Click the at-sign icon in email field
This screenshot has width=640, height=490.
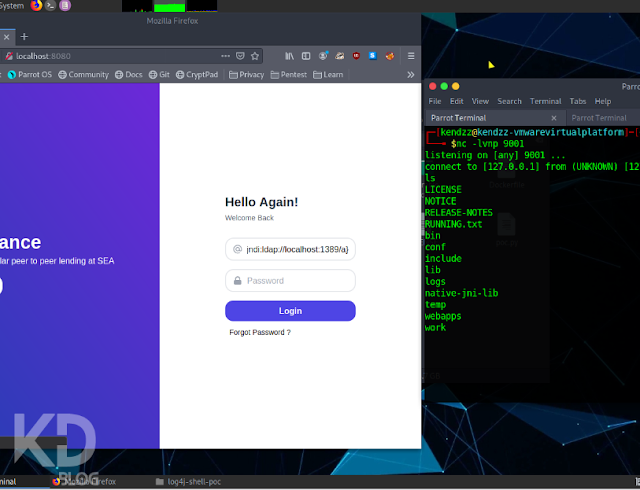pyautogui.click(x=237, y=249)
